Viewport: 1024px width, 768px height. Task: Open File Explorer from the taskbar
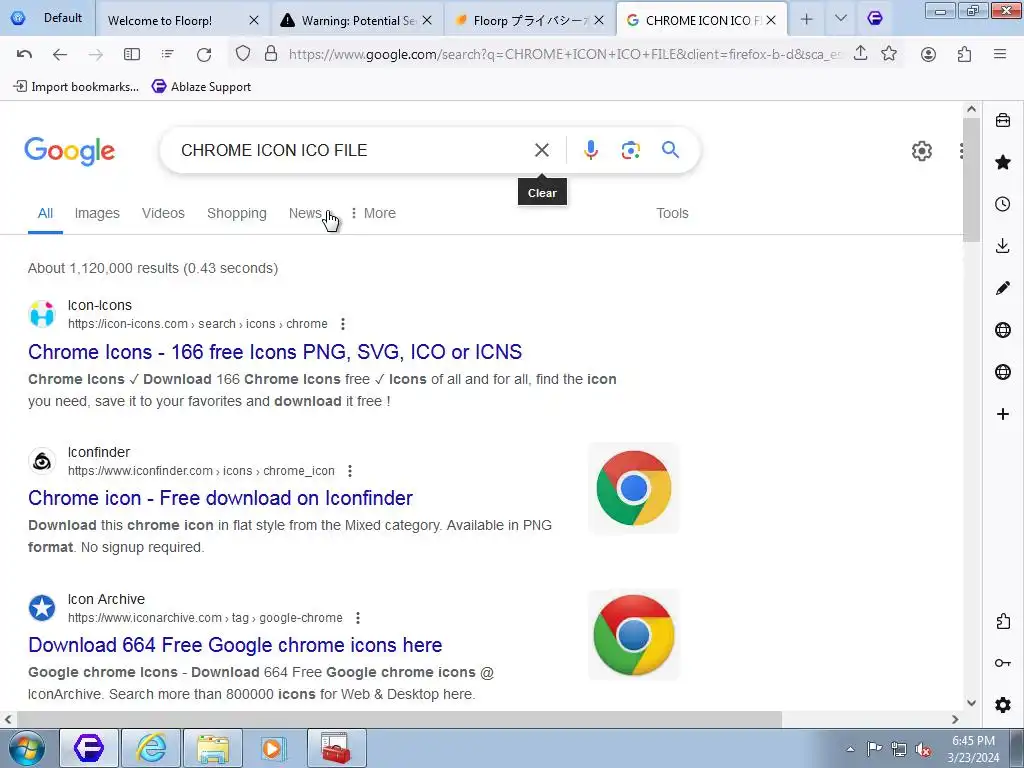213,748
